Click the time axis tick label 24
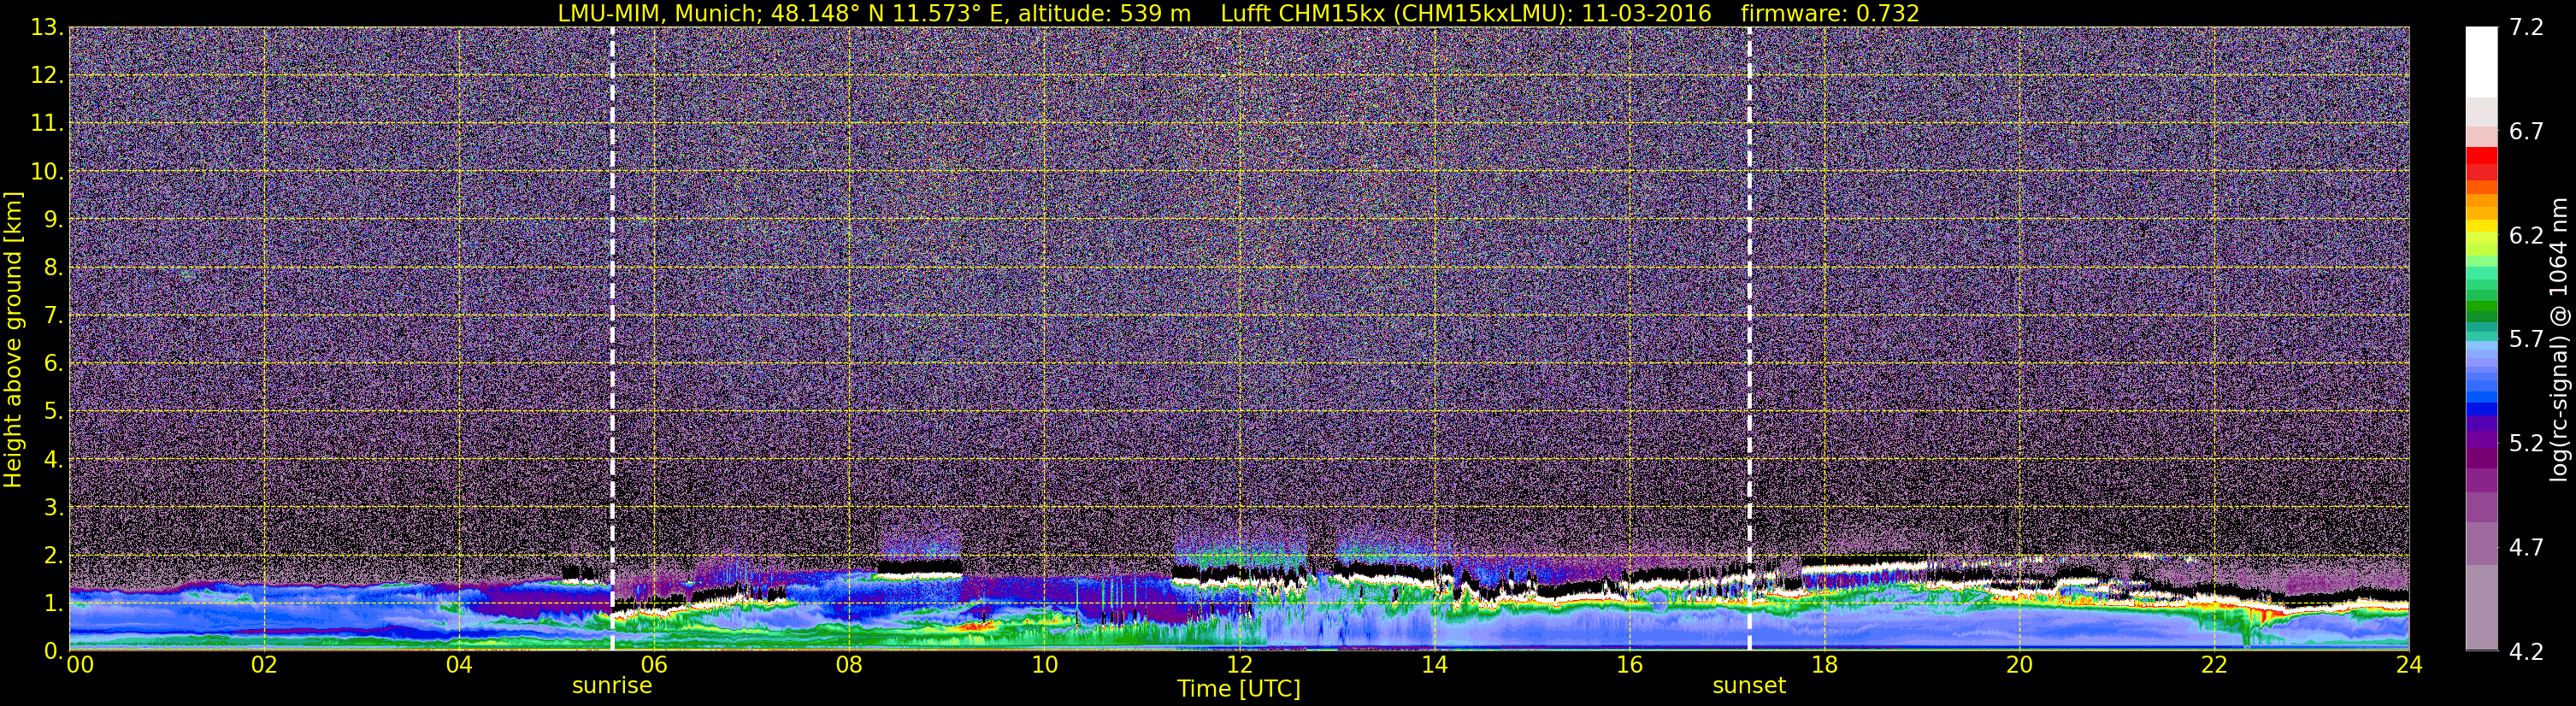This screenshot has width=2576, height=706. [2409, 666]
